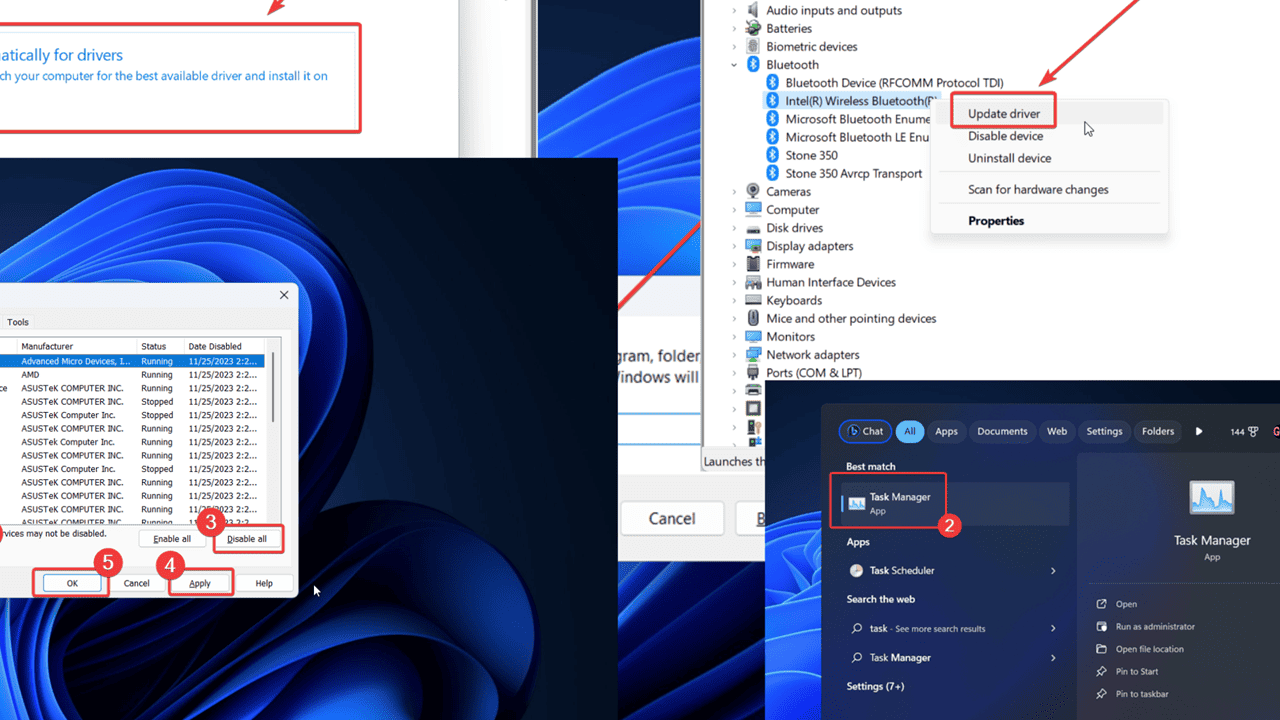Expand the Display adapters tree node
This screenshot has width=1280, height=720.
[734, 245]
